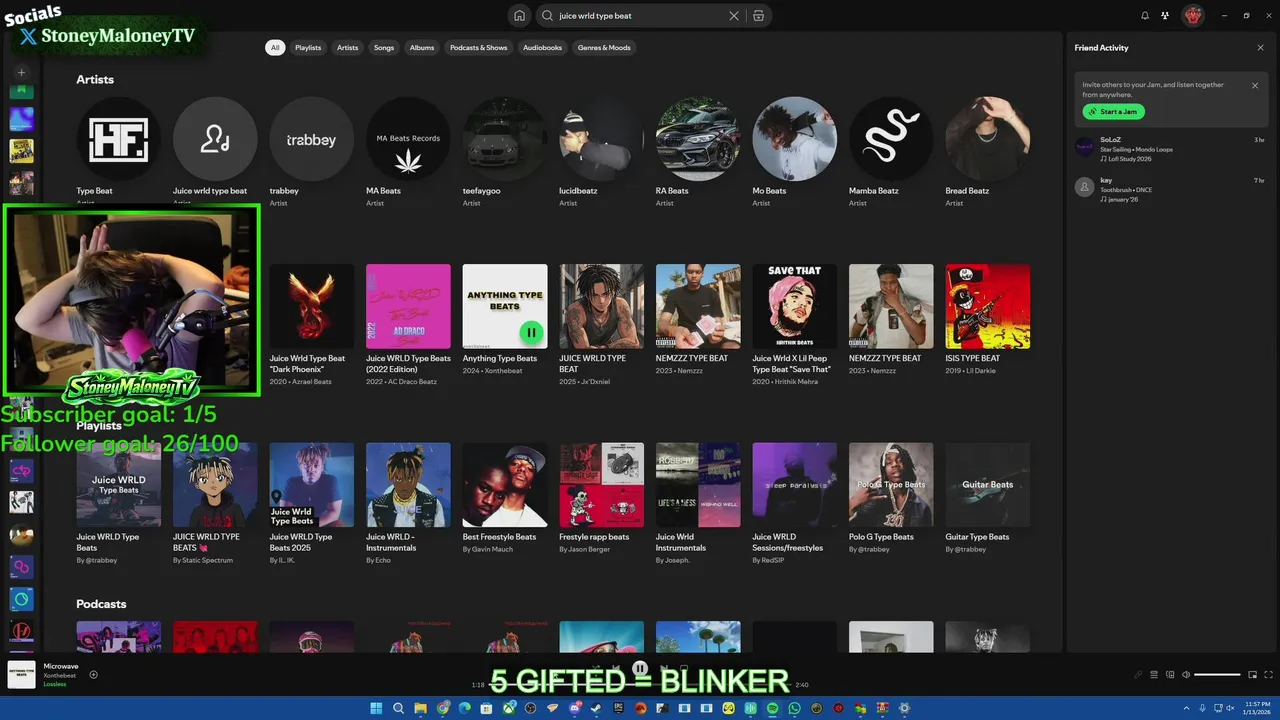Open Juice WRLD - Instrumentals playlist
This screenshot has width=1280, height=720.
point(408,485)
